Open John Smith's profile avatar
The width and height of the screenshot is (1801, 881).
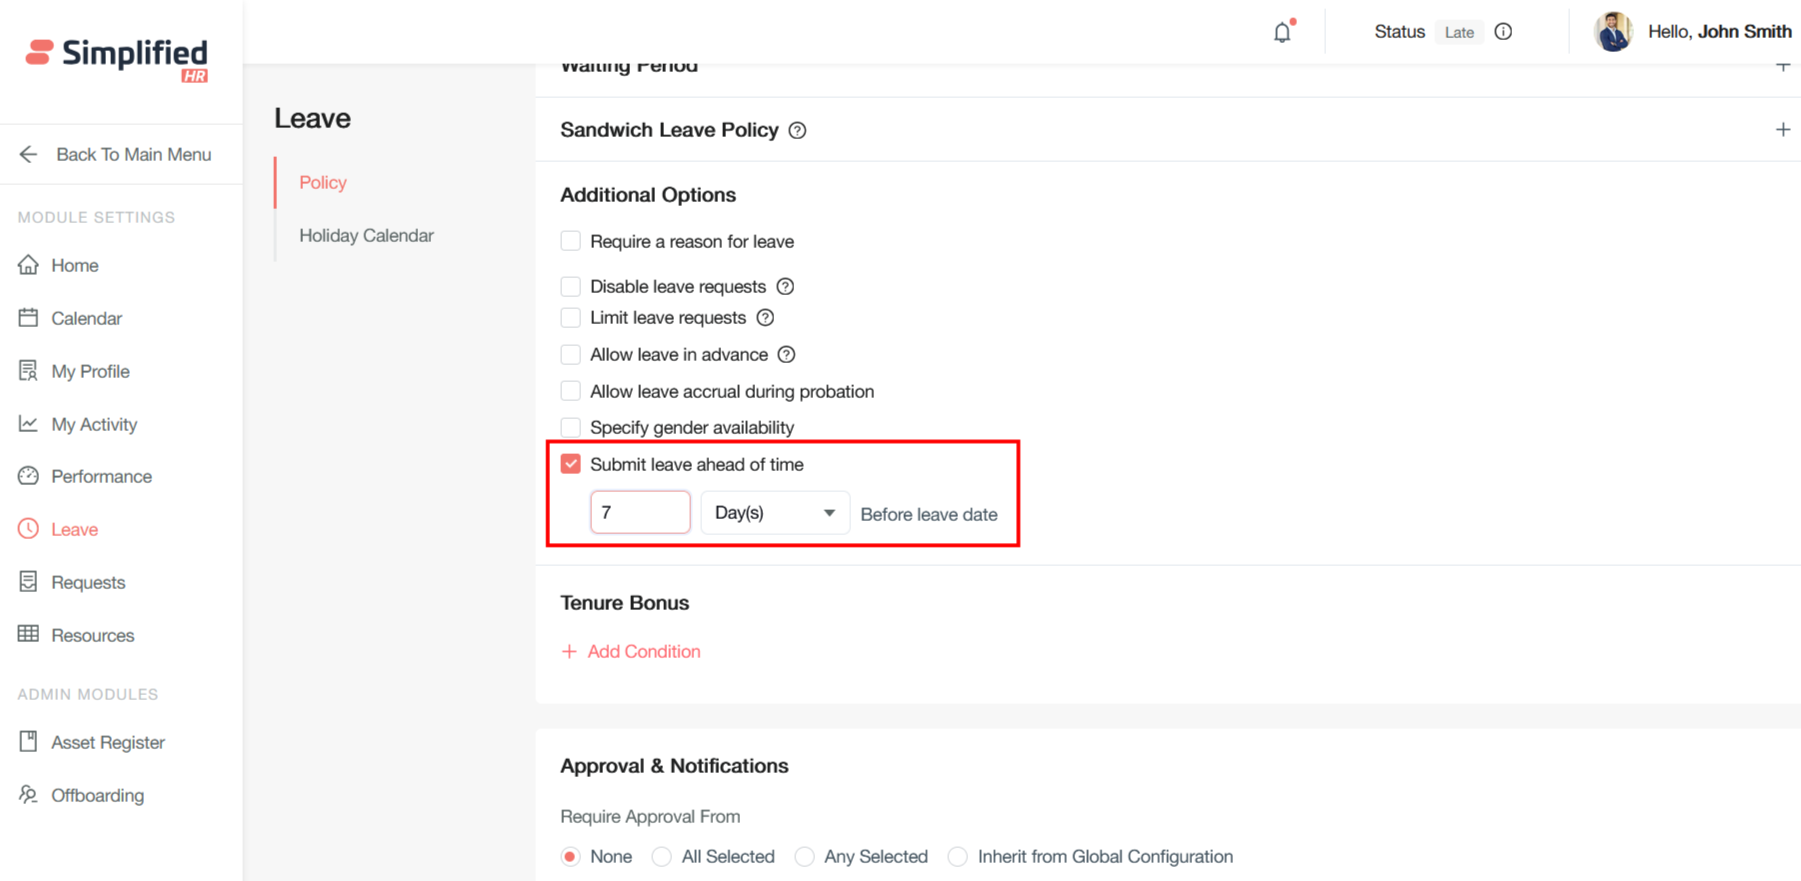(x=1613, y=32)
